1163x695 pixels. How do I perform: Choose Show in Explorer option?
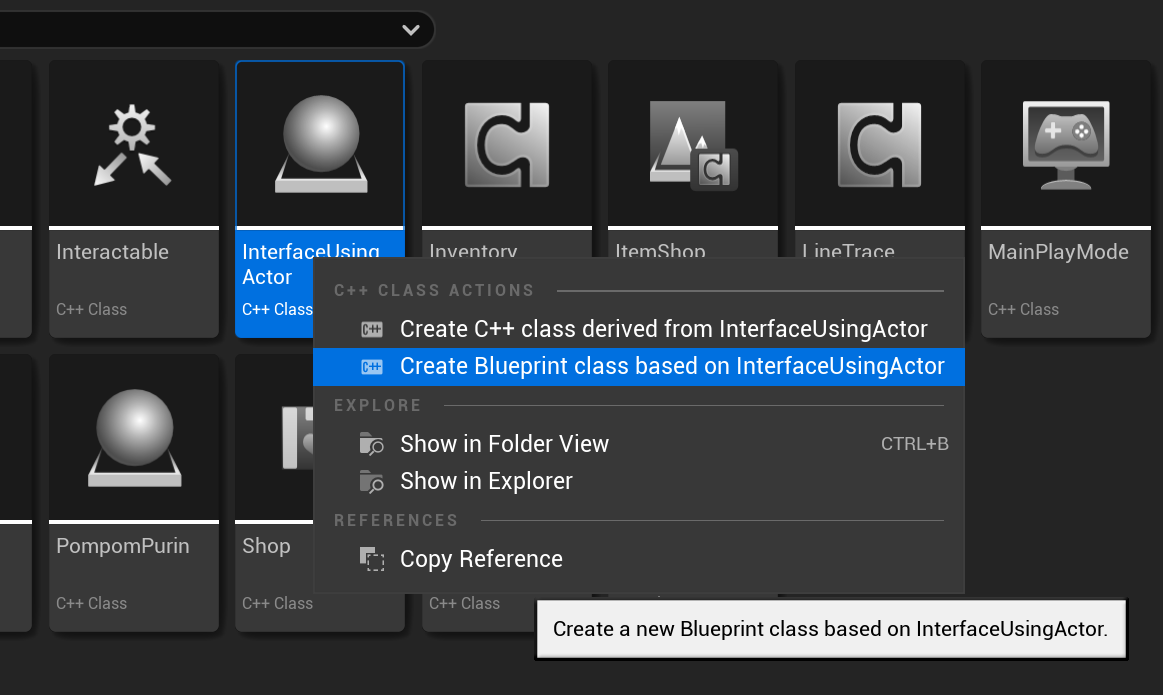pos(639,481)
